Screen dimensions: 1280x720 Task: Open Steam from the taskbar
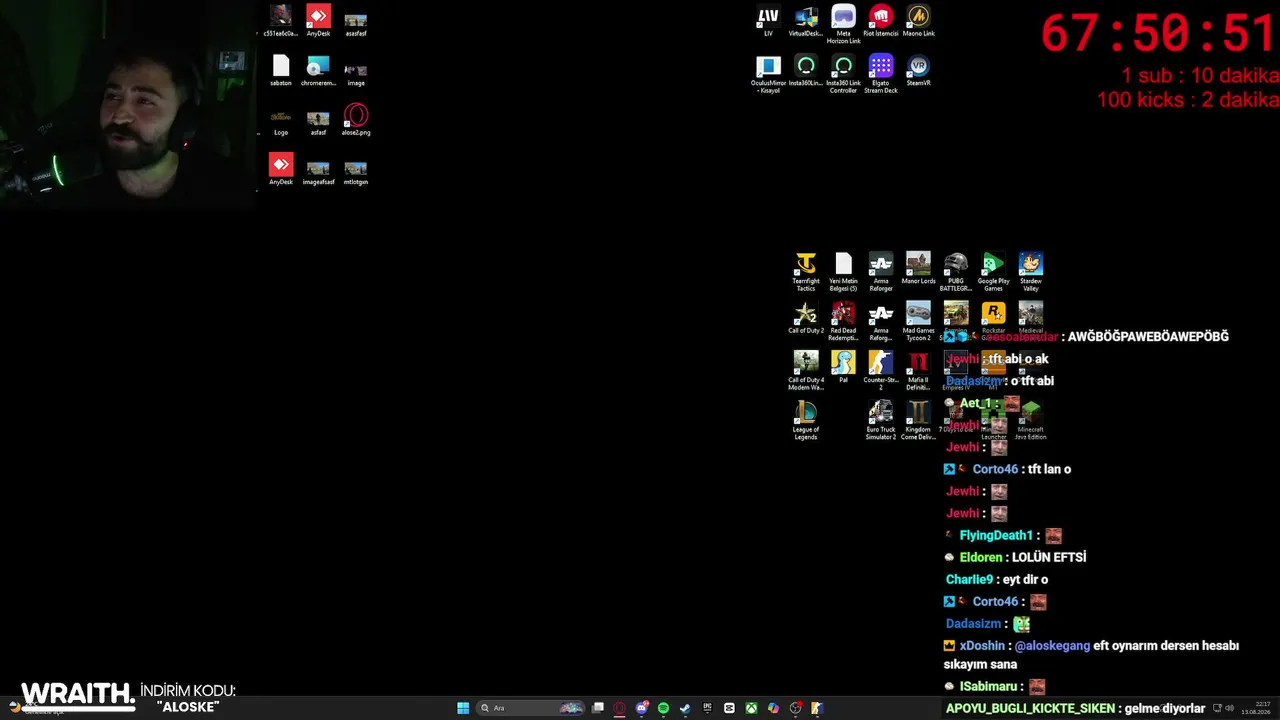pos(685,708)
